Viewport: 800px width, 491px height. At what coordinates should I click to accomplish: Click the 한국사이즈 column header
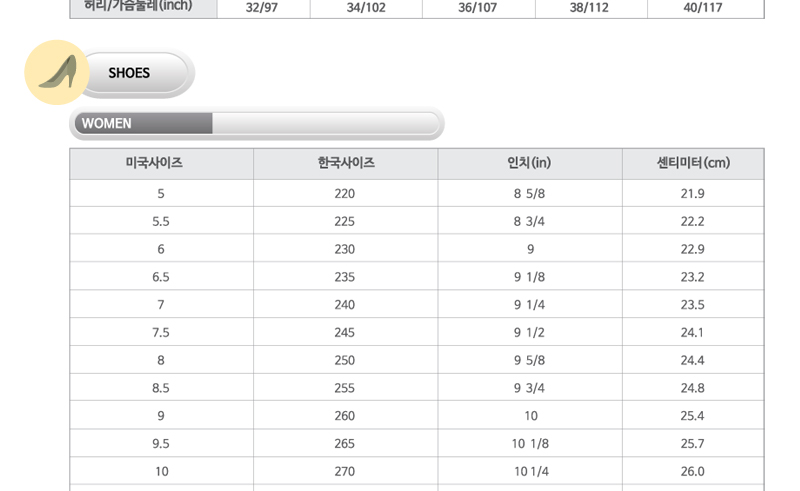[x=345, y=163]
